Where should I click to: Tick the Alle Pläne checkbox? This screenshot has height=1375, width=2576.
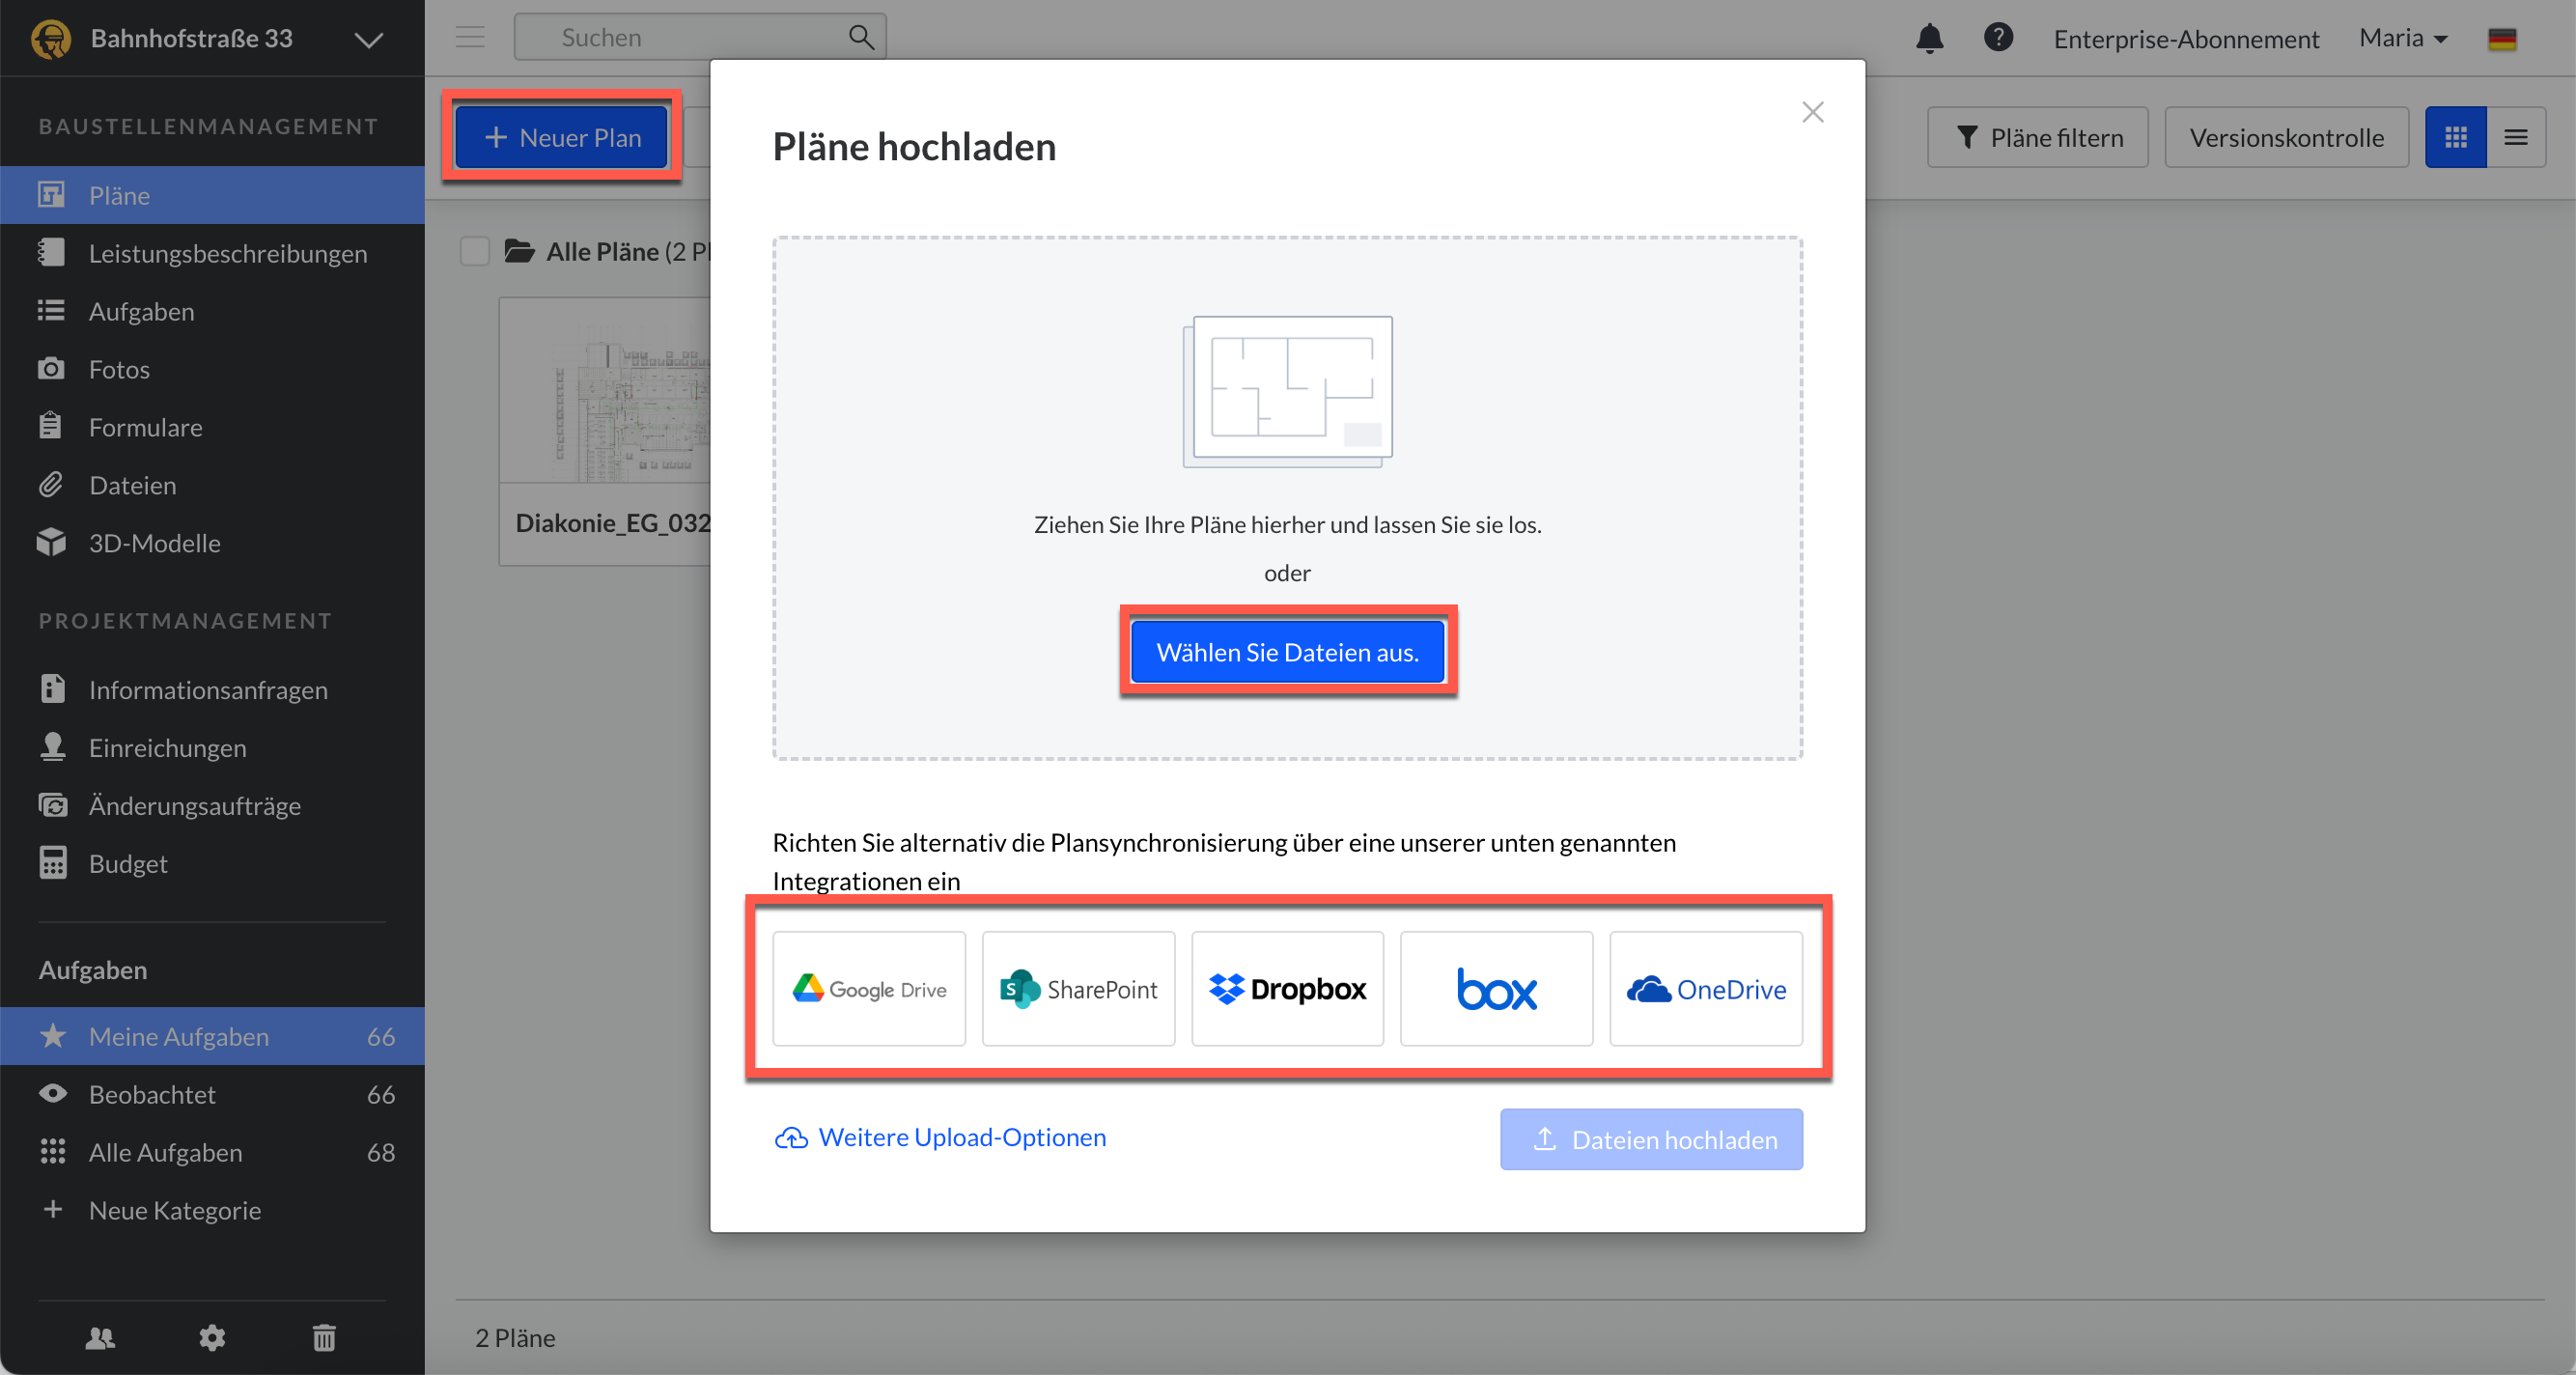point(475,251)
